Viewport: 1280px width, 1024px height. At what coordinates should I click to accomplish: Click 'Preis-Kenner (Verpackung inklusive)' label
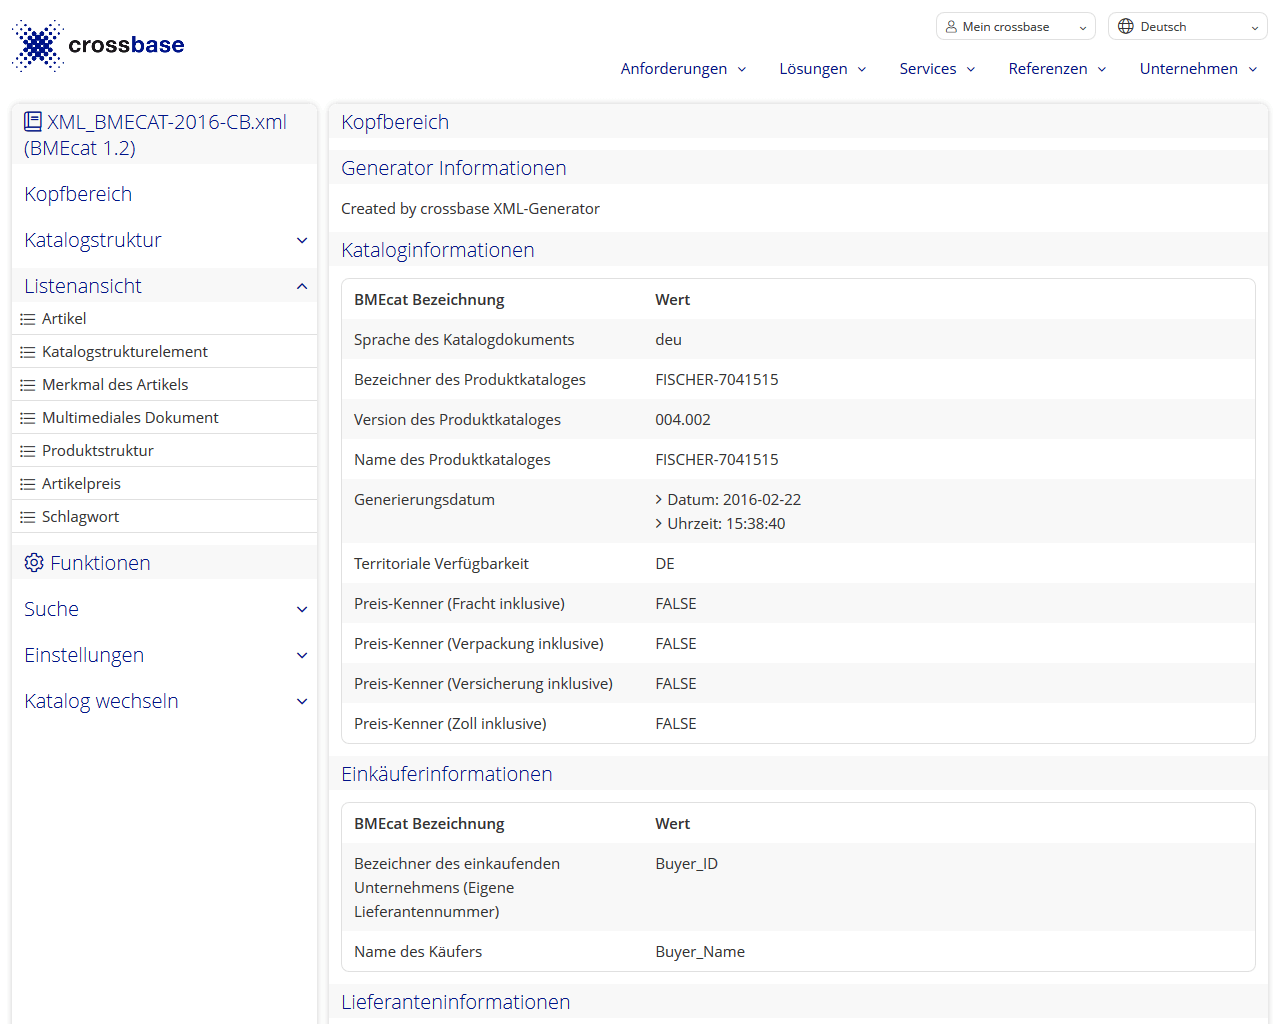tap(479, 644)
